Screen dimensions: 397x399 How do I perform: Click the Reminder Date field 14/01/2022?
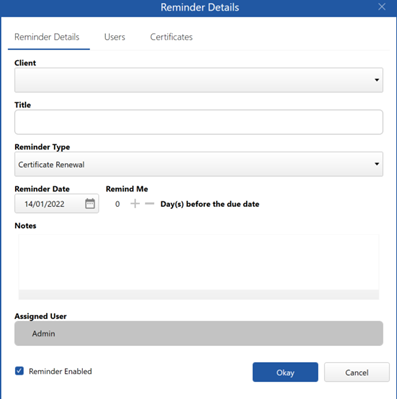(57, 204)
